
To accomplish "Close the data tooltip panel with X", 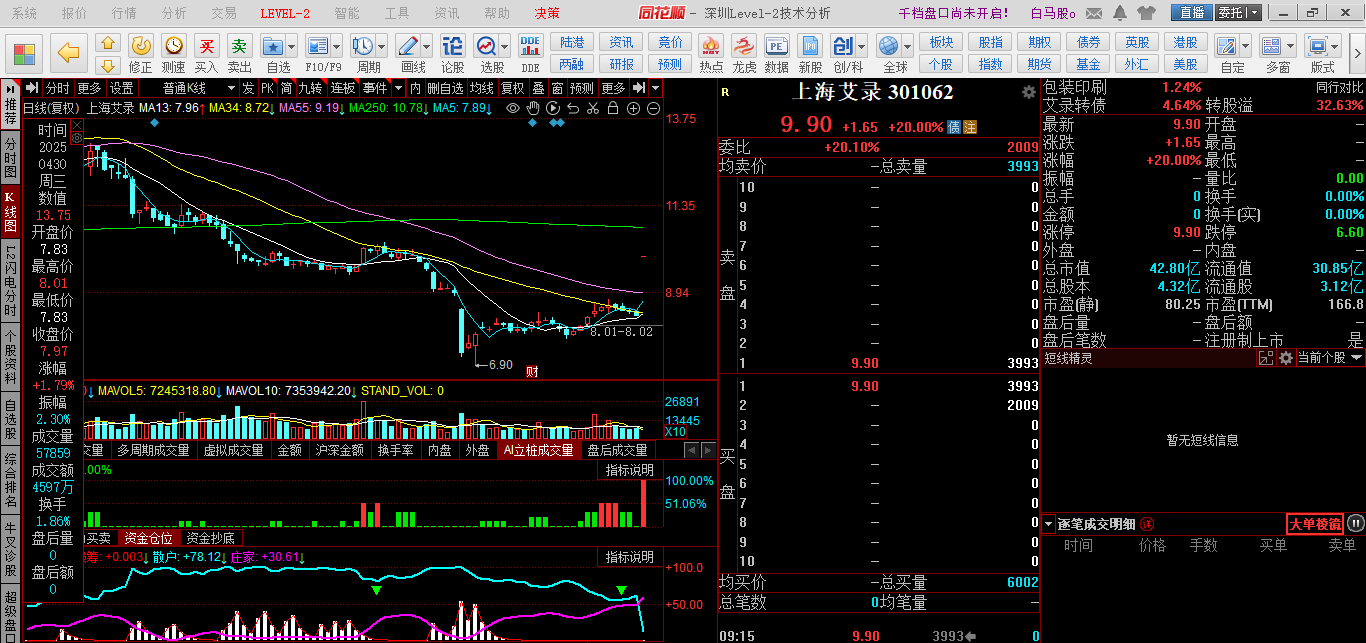I will click(76, 125).
